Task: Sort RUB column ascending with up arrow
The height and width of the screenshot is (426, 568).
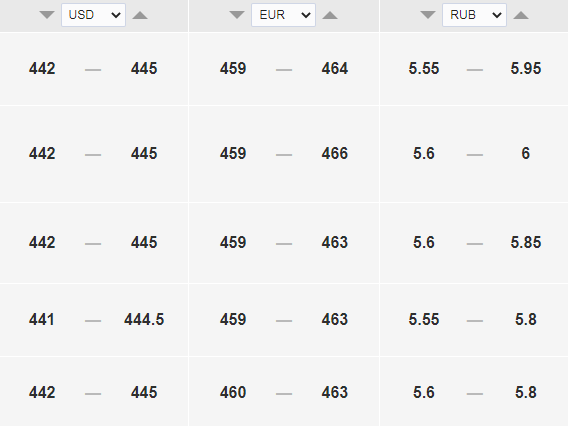Action: [x=521, y=15]
